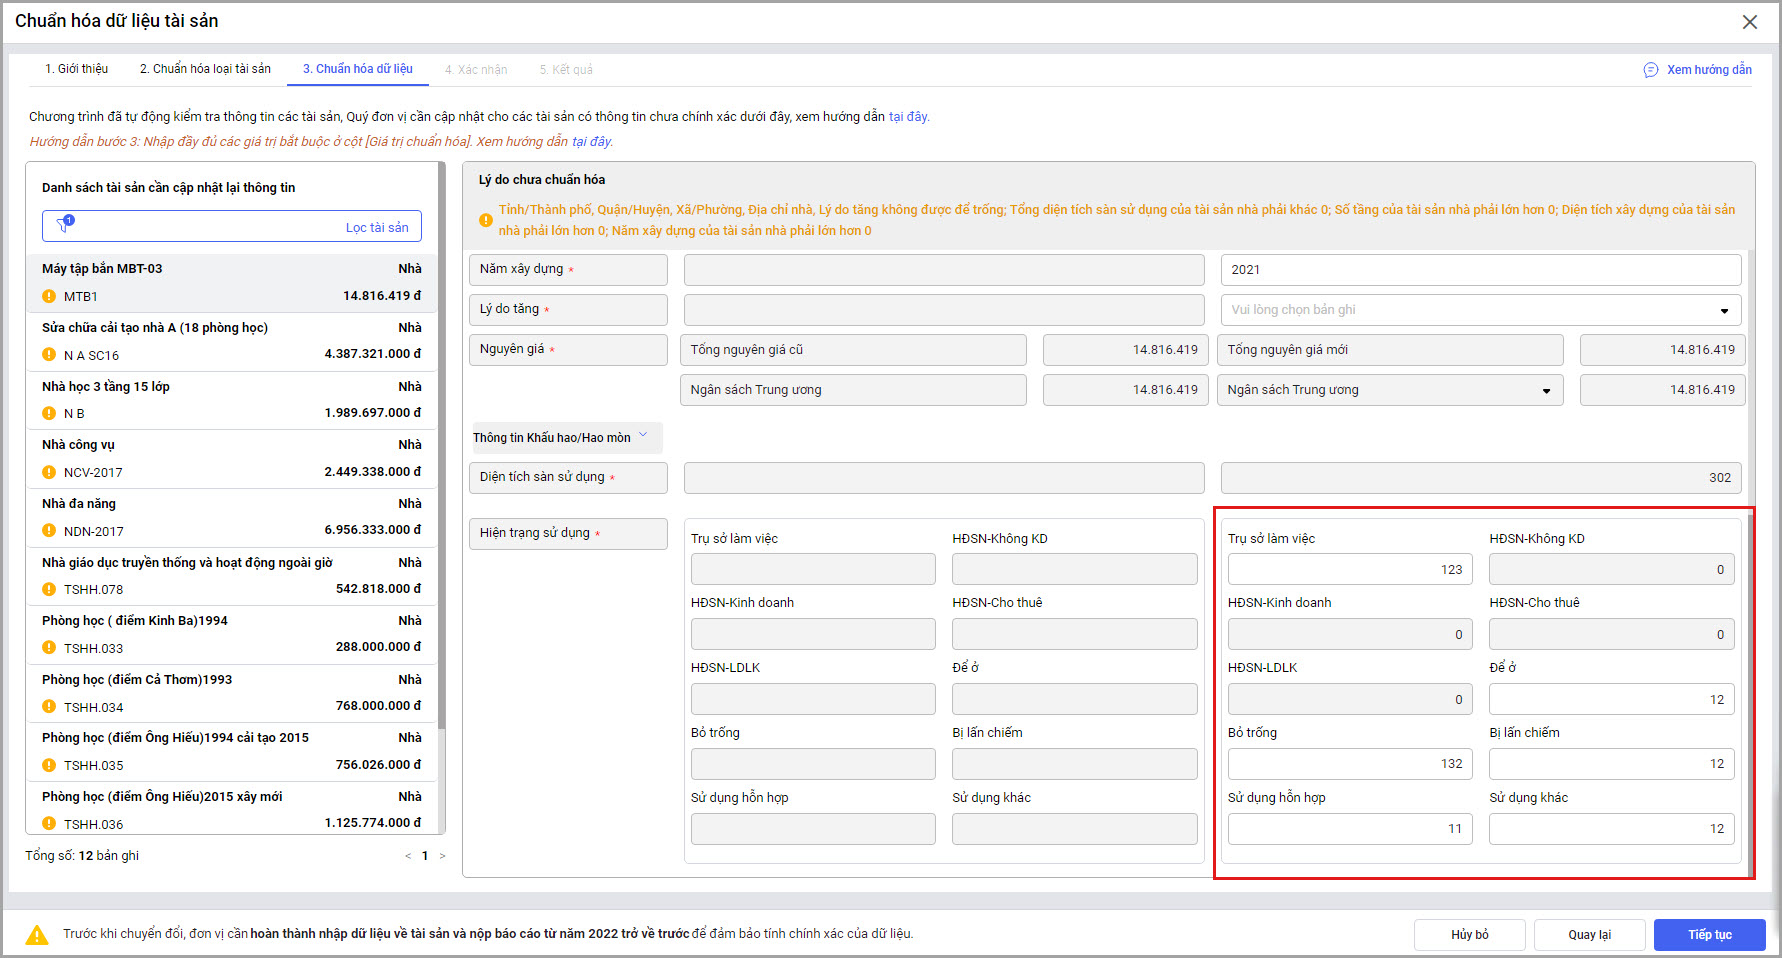Screen dimensions: 1782x958
Task: Click the filter icon in asset search box
Action: [x=65, y=224]
